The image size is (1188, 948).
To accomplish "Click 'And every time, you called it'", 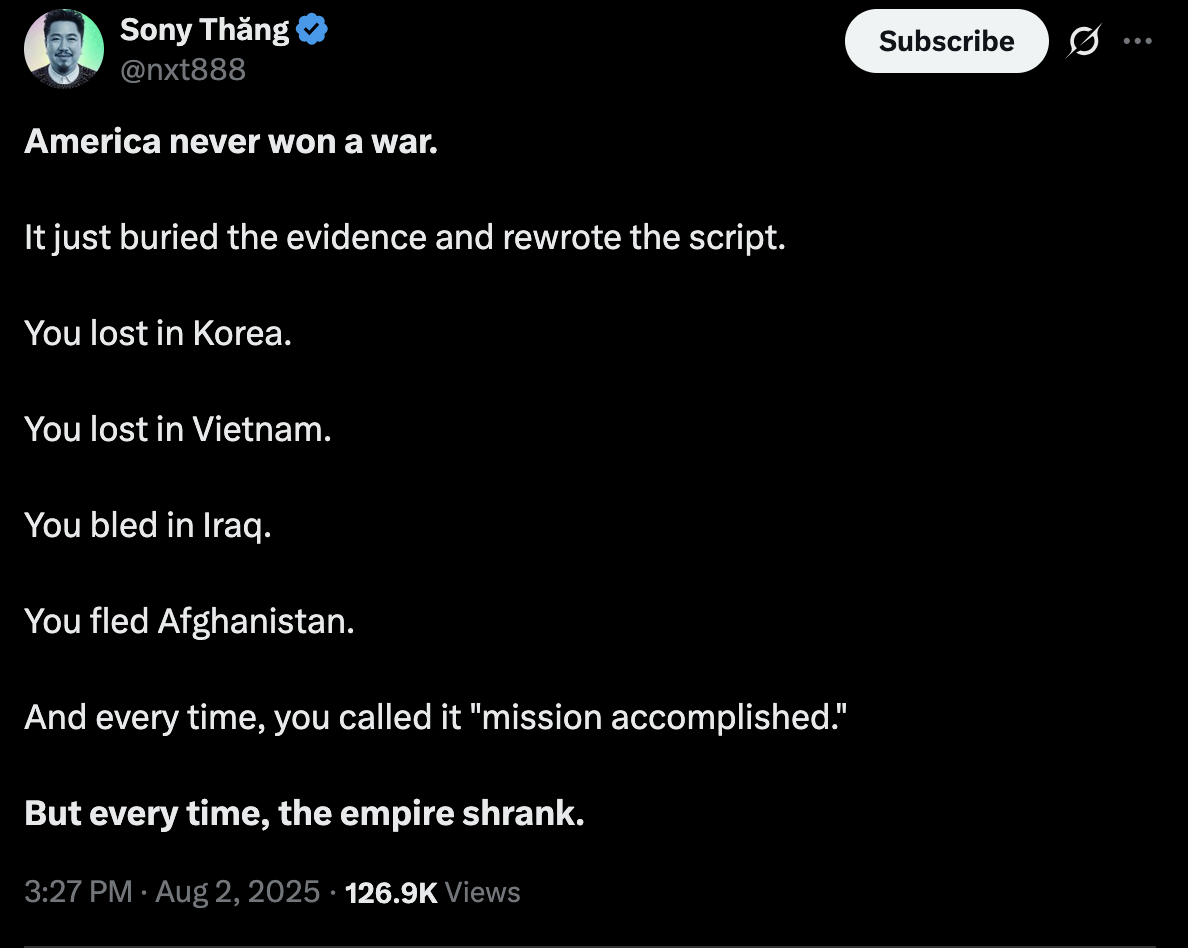I will click(x=242, y=717).
